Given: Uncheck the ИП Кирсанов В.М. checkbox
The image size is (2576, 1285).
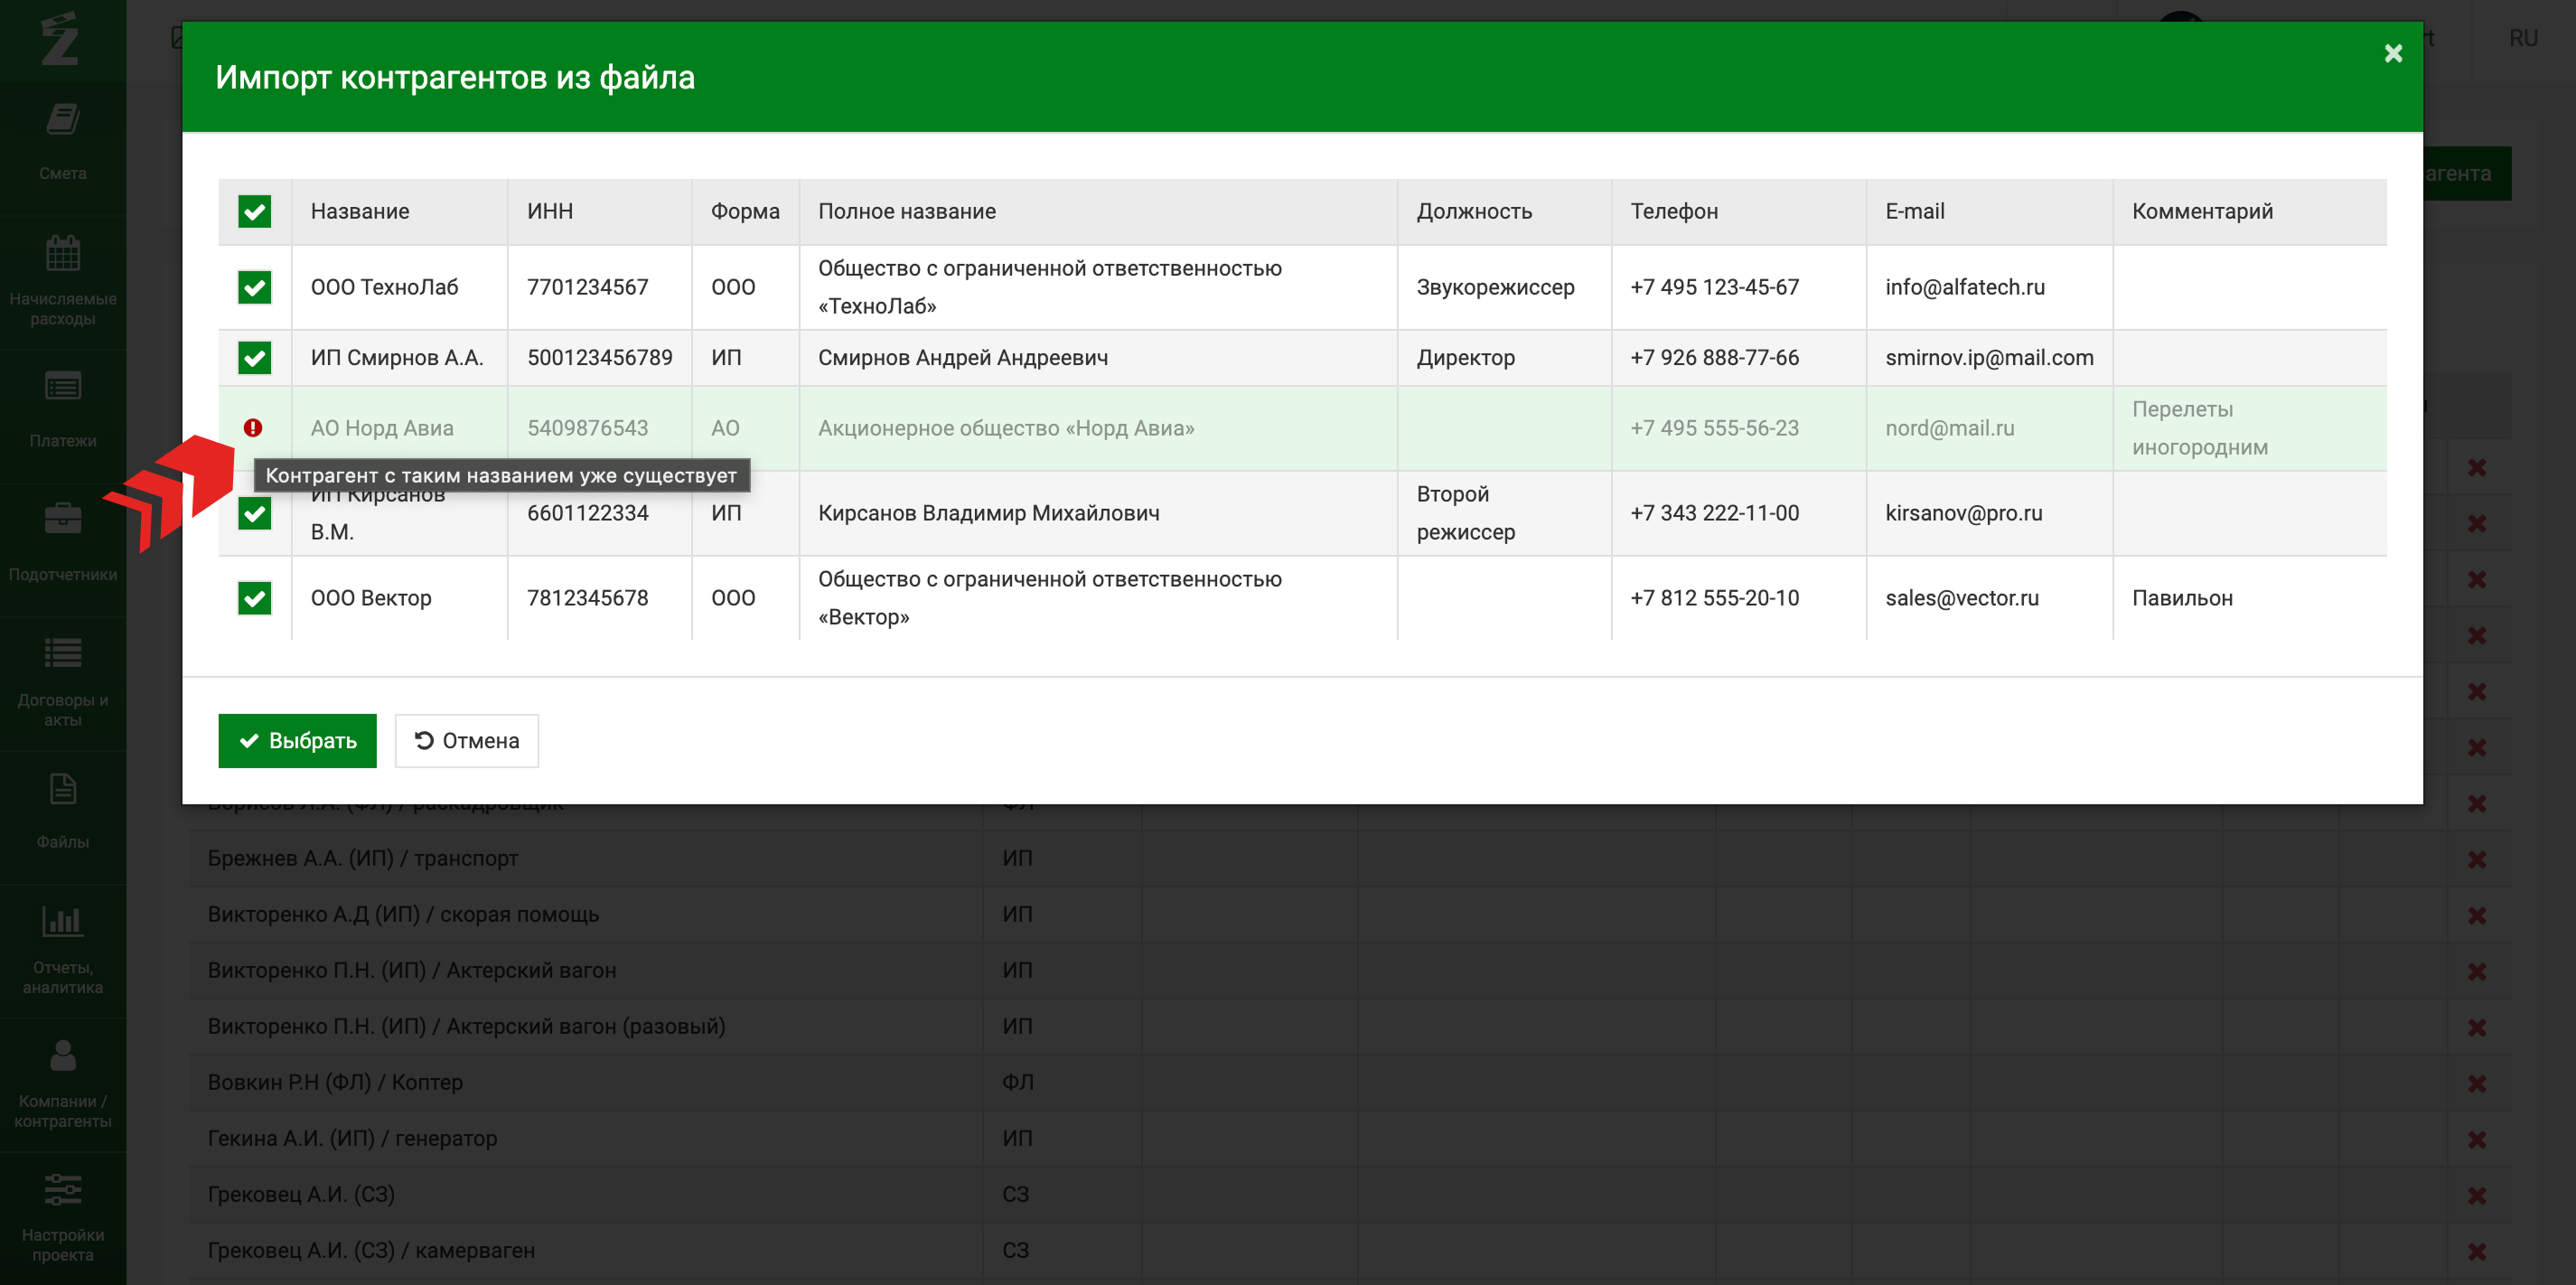Looking at the screenshot, I should pos(255,513).
